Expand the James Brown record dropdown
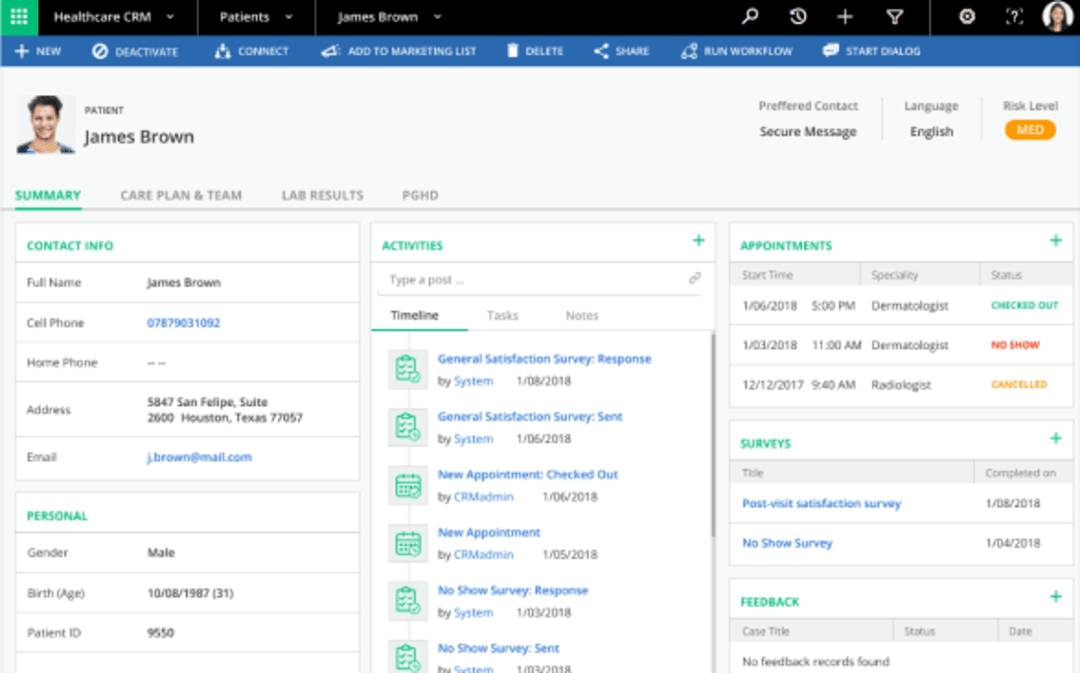 [438, 17]
